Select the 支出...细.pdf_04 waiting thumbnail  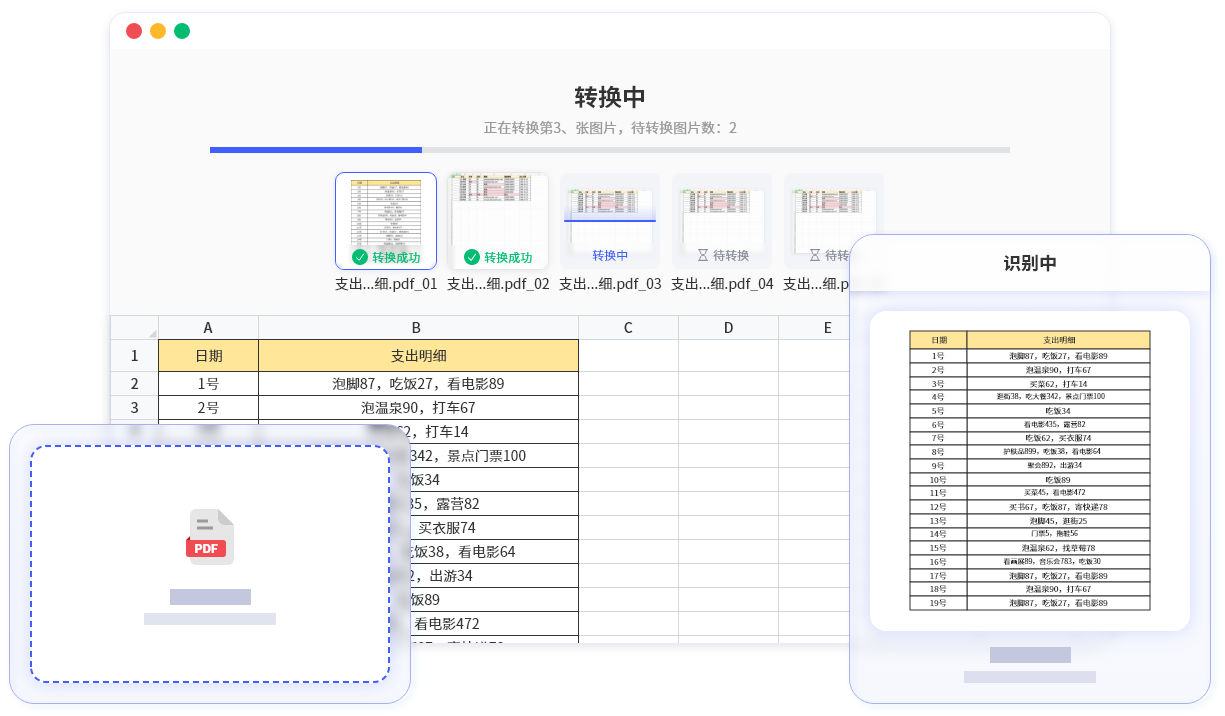click(722, 210)
